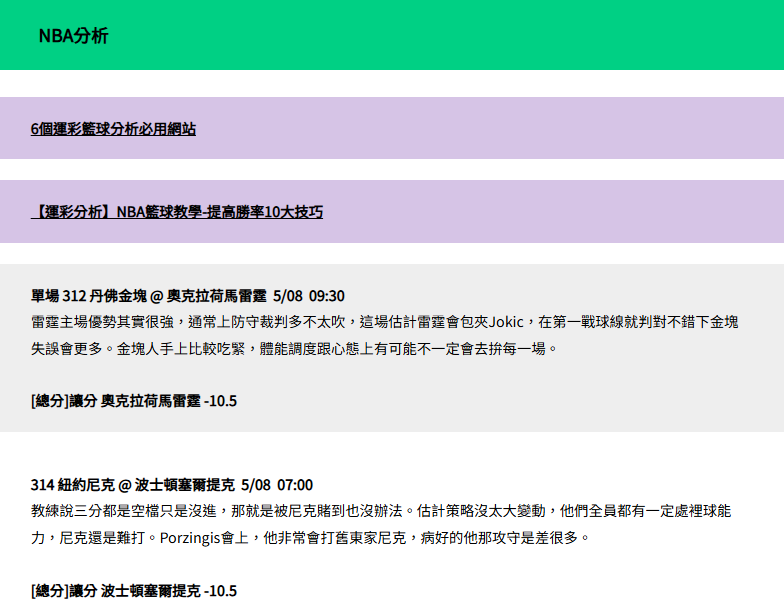Select pick [總分]讓分 奧克拉荷馬雷霆 -10.5
The height and width of the screenshot is (600, 784).
134,401
